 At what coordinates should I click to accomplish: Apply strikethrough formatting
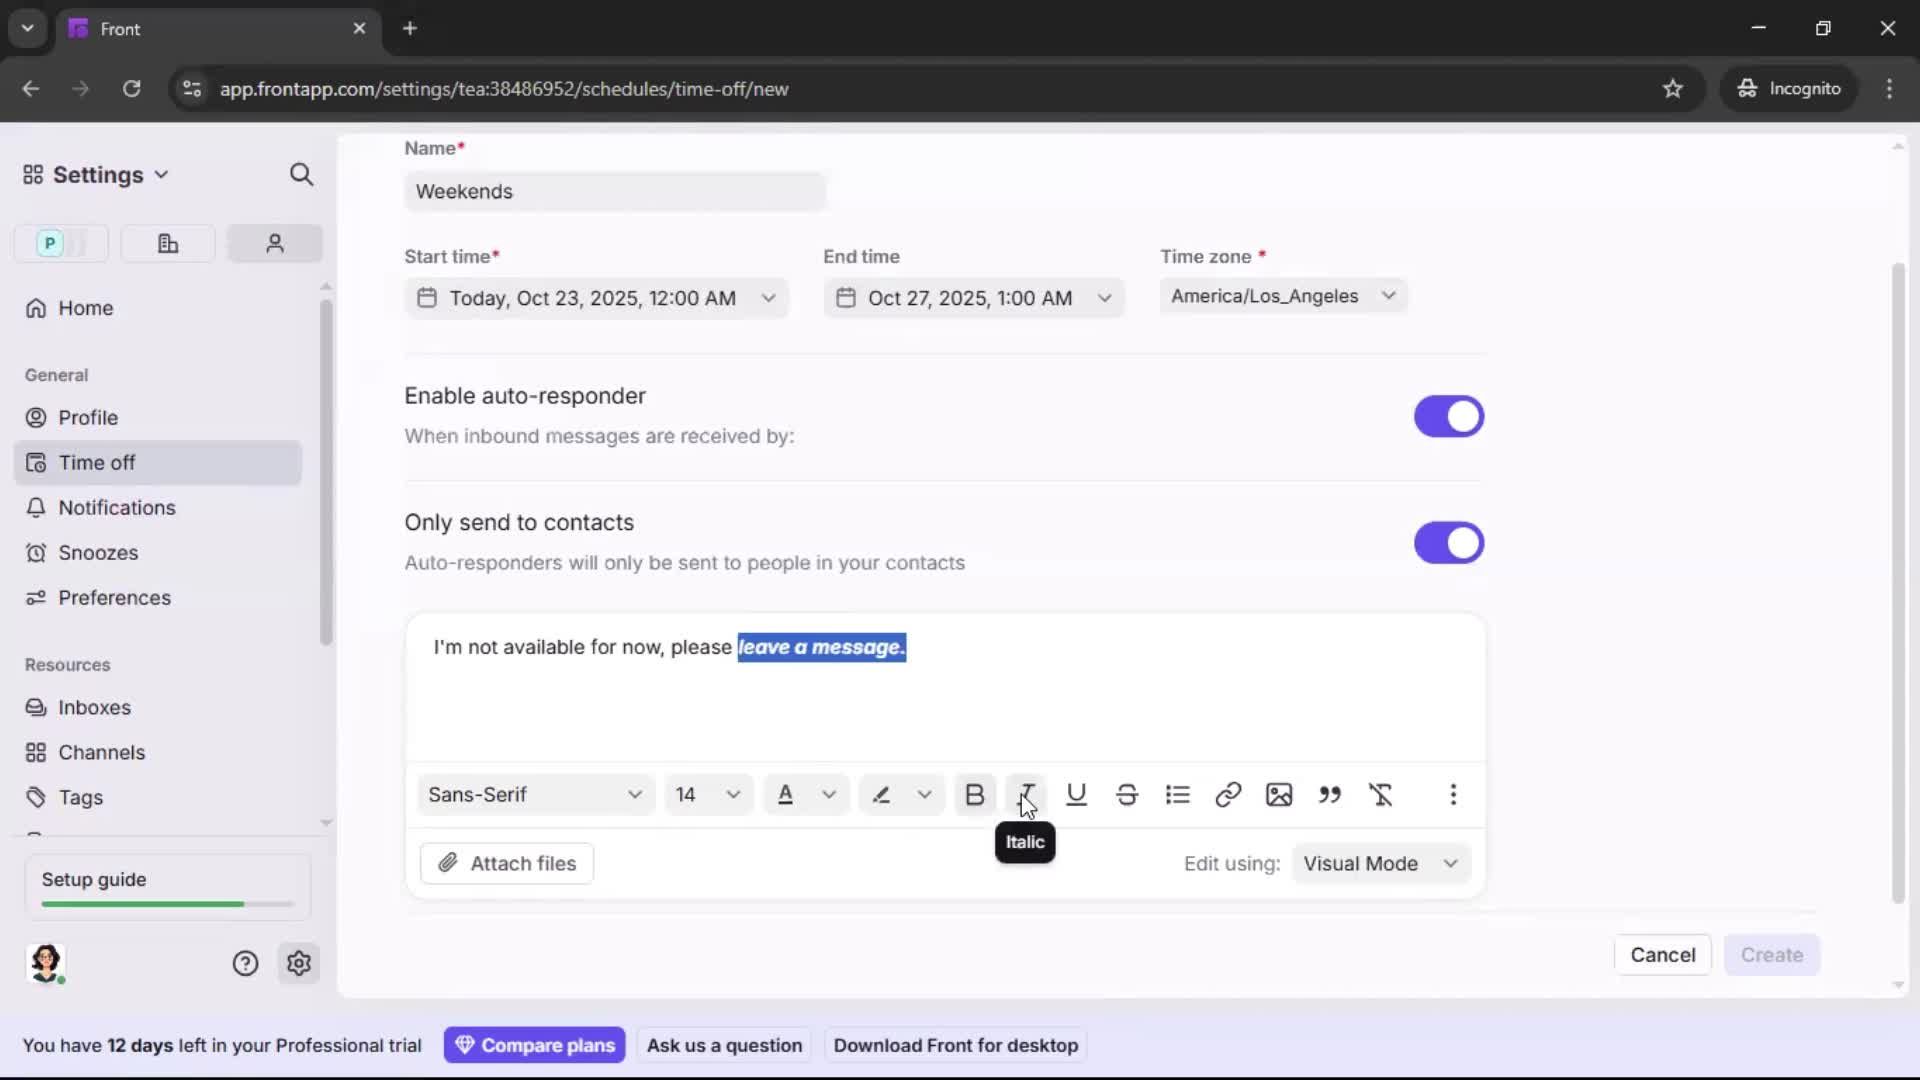tap(1128, 795)
